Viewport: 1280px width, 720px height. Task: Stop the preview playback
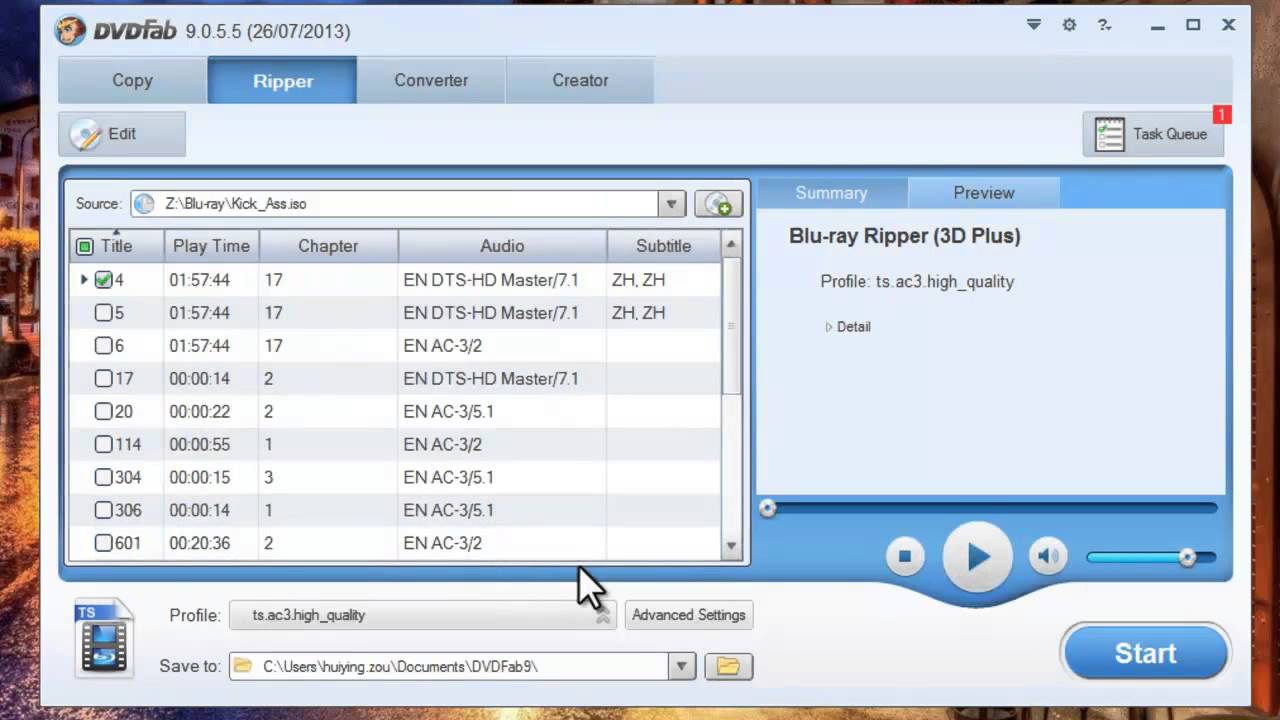point(905,557)
